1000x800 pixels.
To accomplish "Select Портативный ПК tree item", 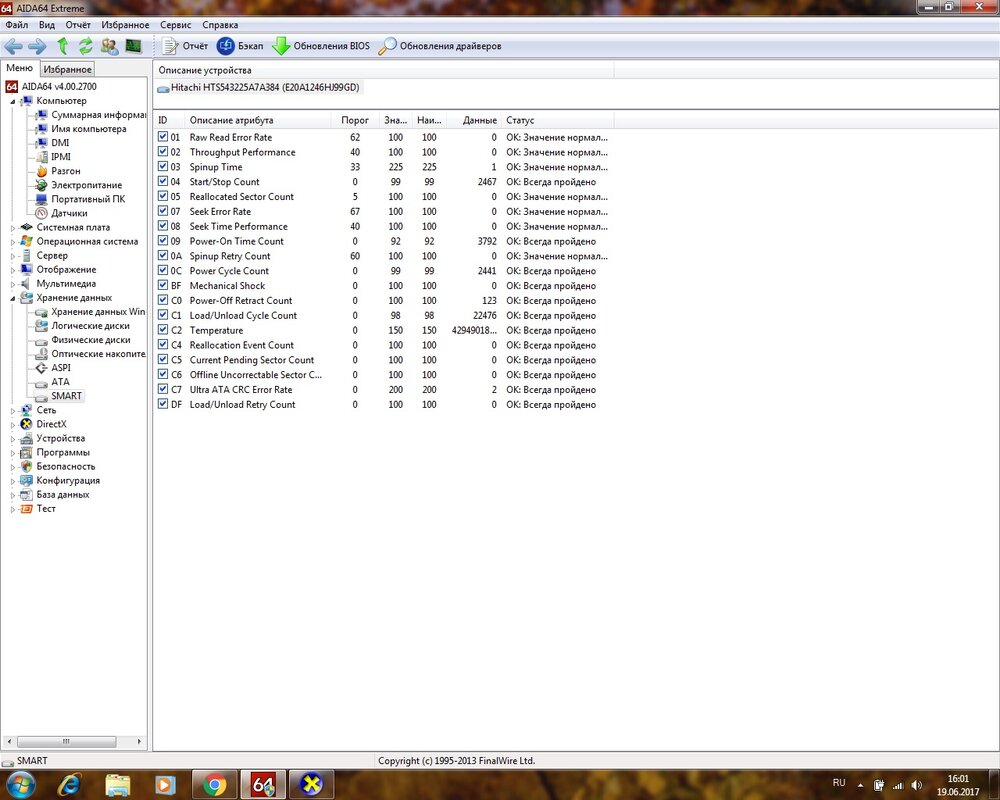I will tap(88, 199).
